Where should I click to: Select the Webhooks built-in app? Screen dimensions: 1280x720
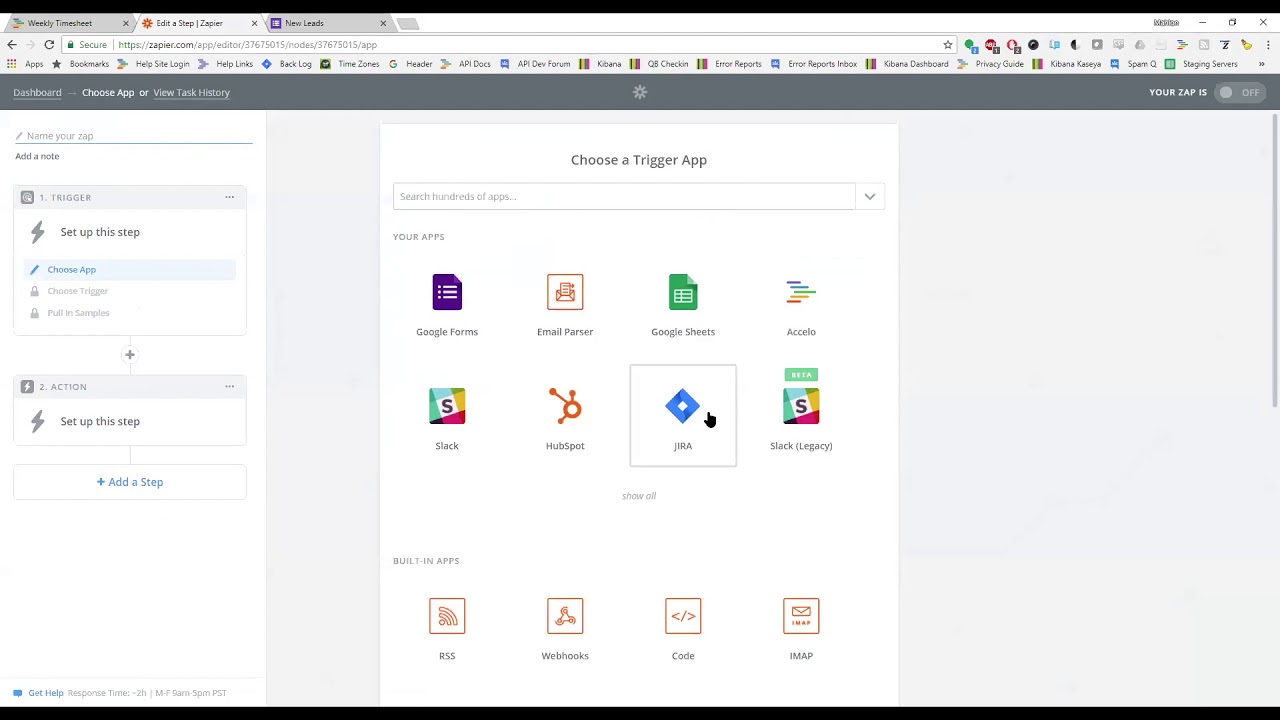pos(565,616)
